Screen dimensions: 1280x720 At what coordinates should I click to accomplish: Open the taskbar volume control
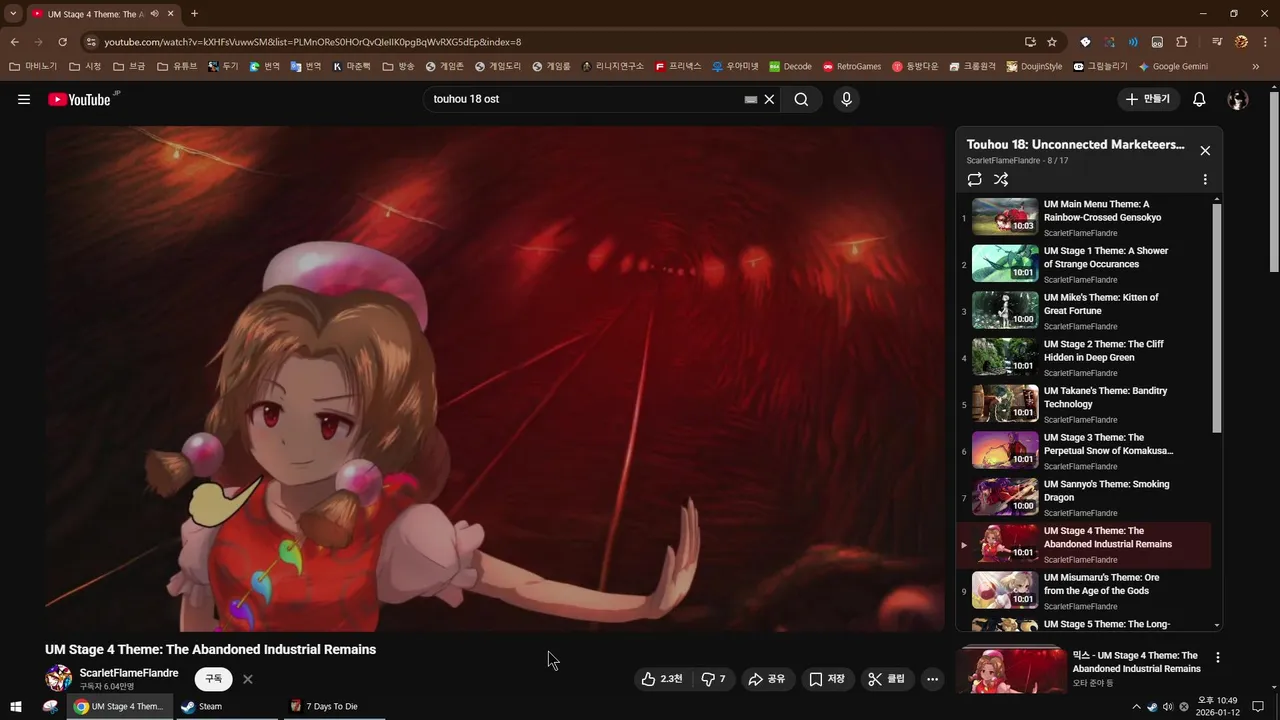point(1168,707)
